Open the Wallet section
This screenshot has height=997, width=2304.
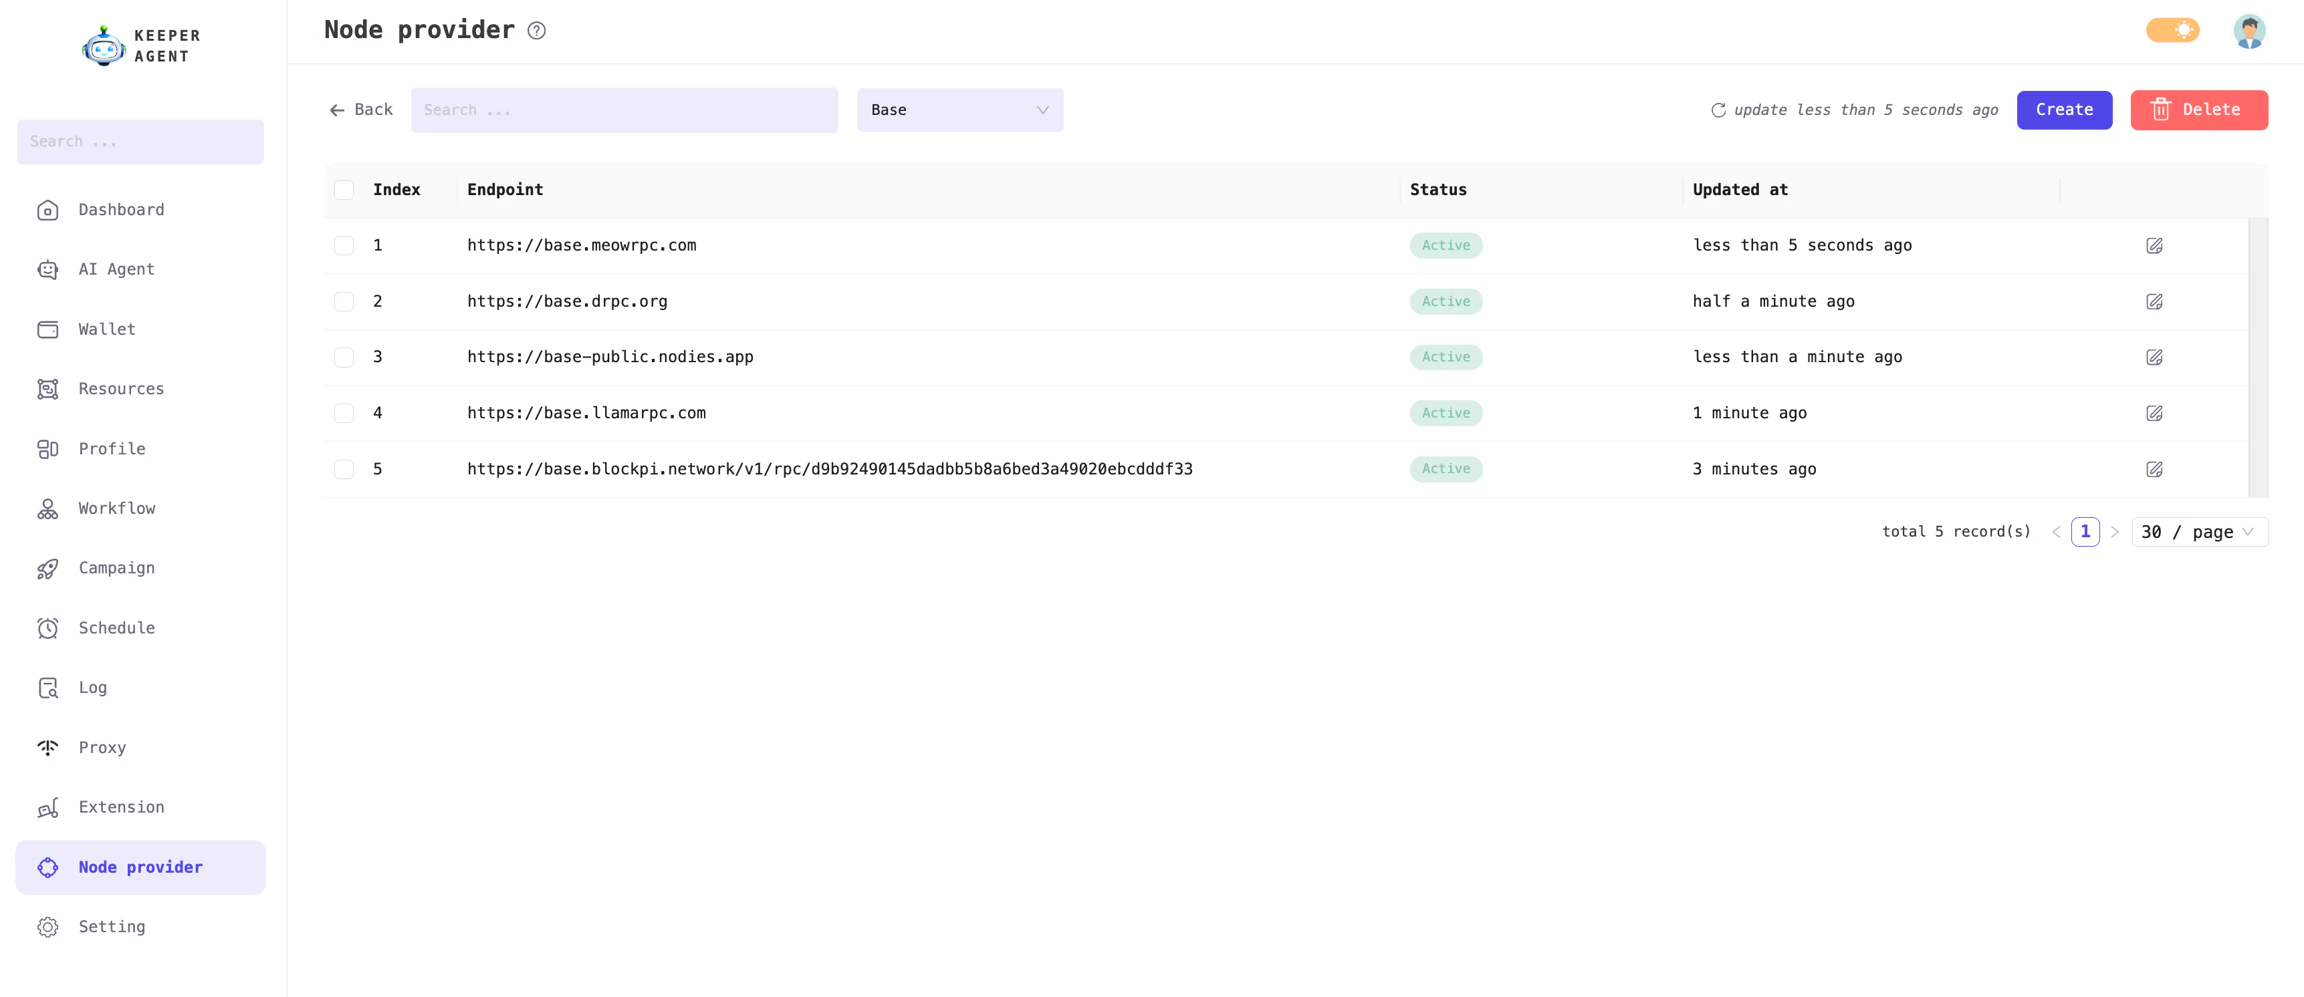(x=48, y=329)
